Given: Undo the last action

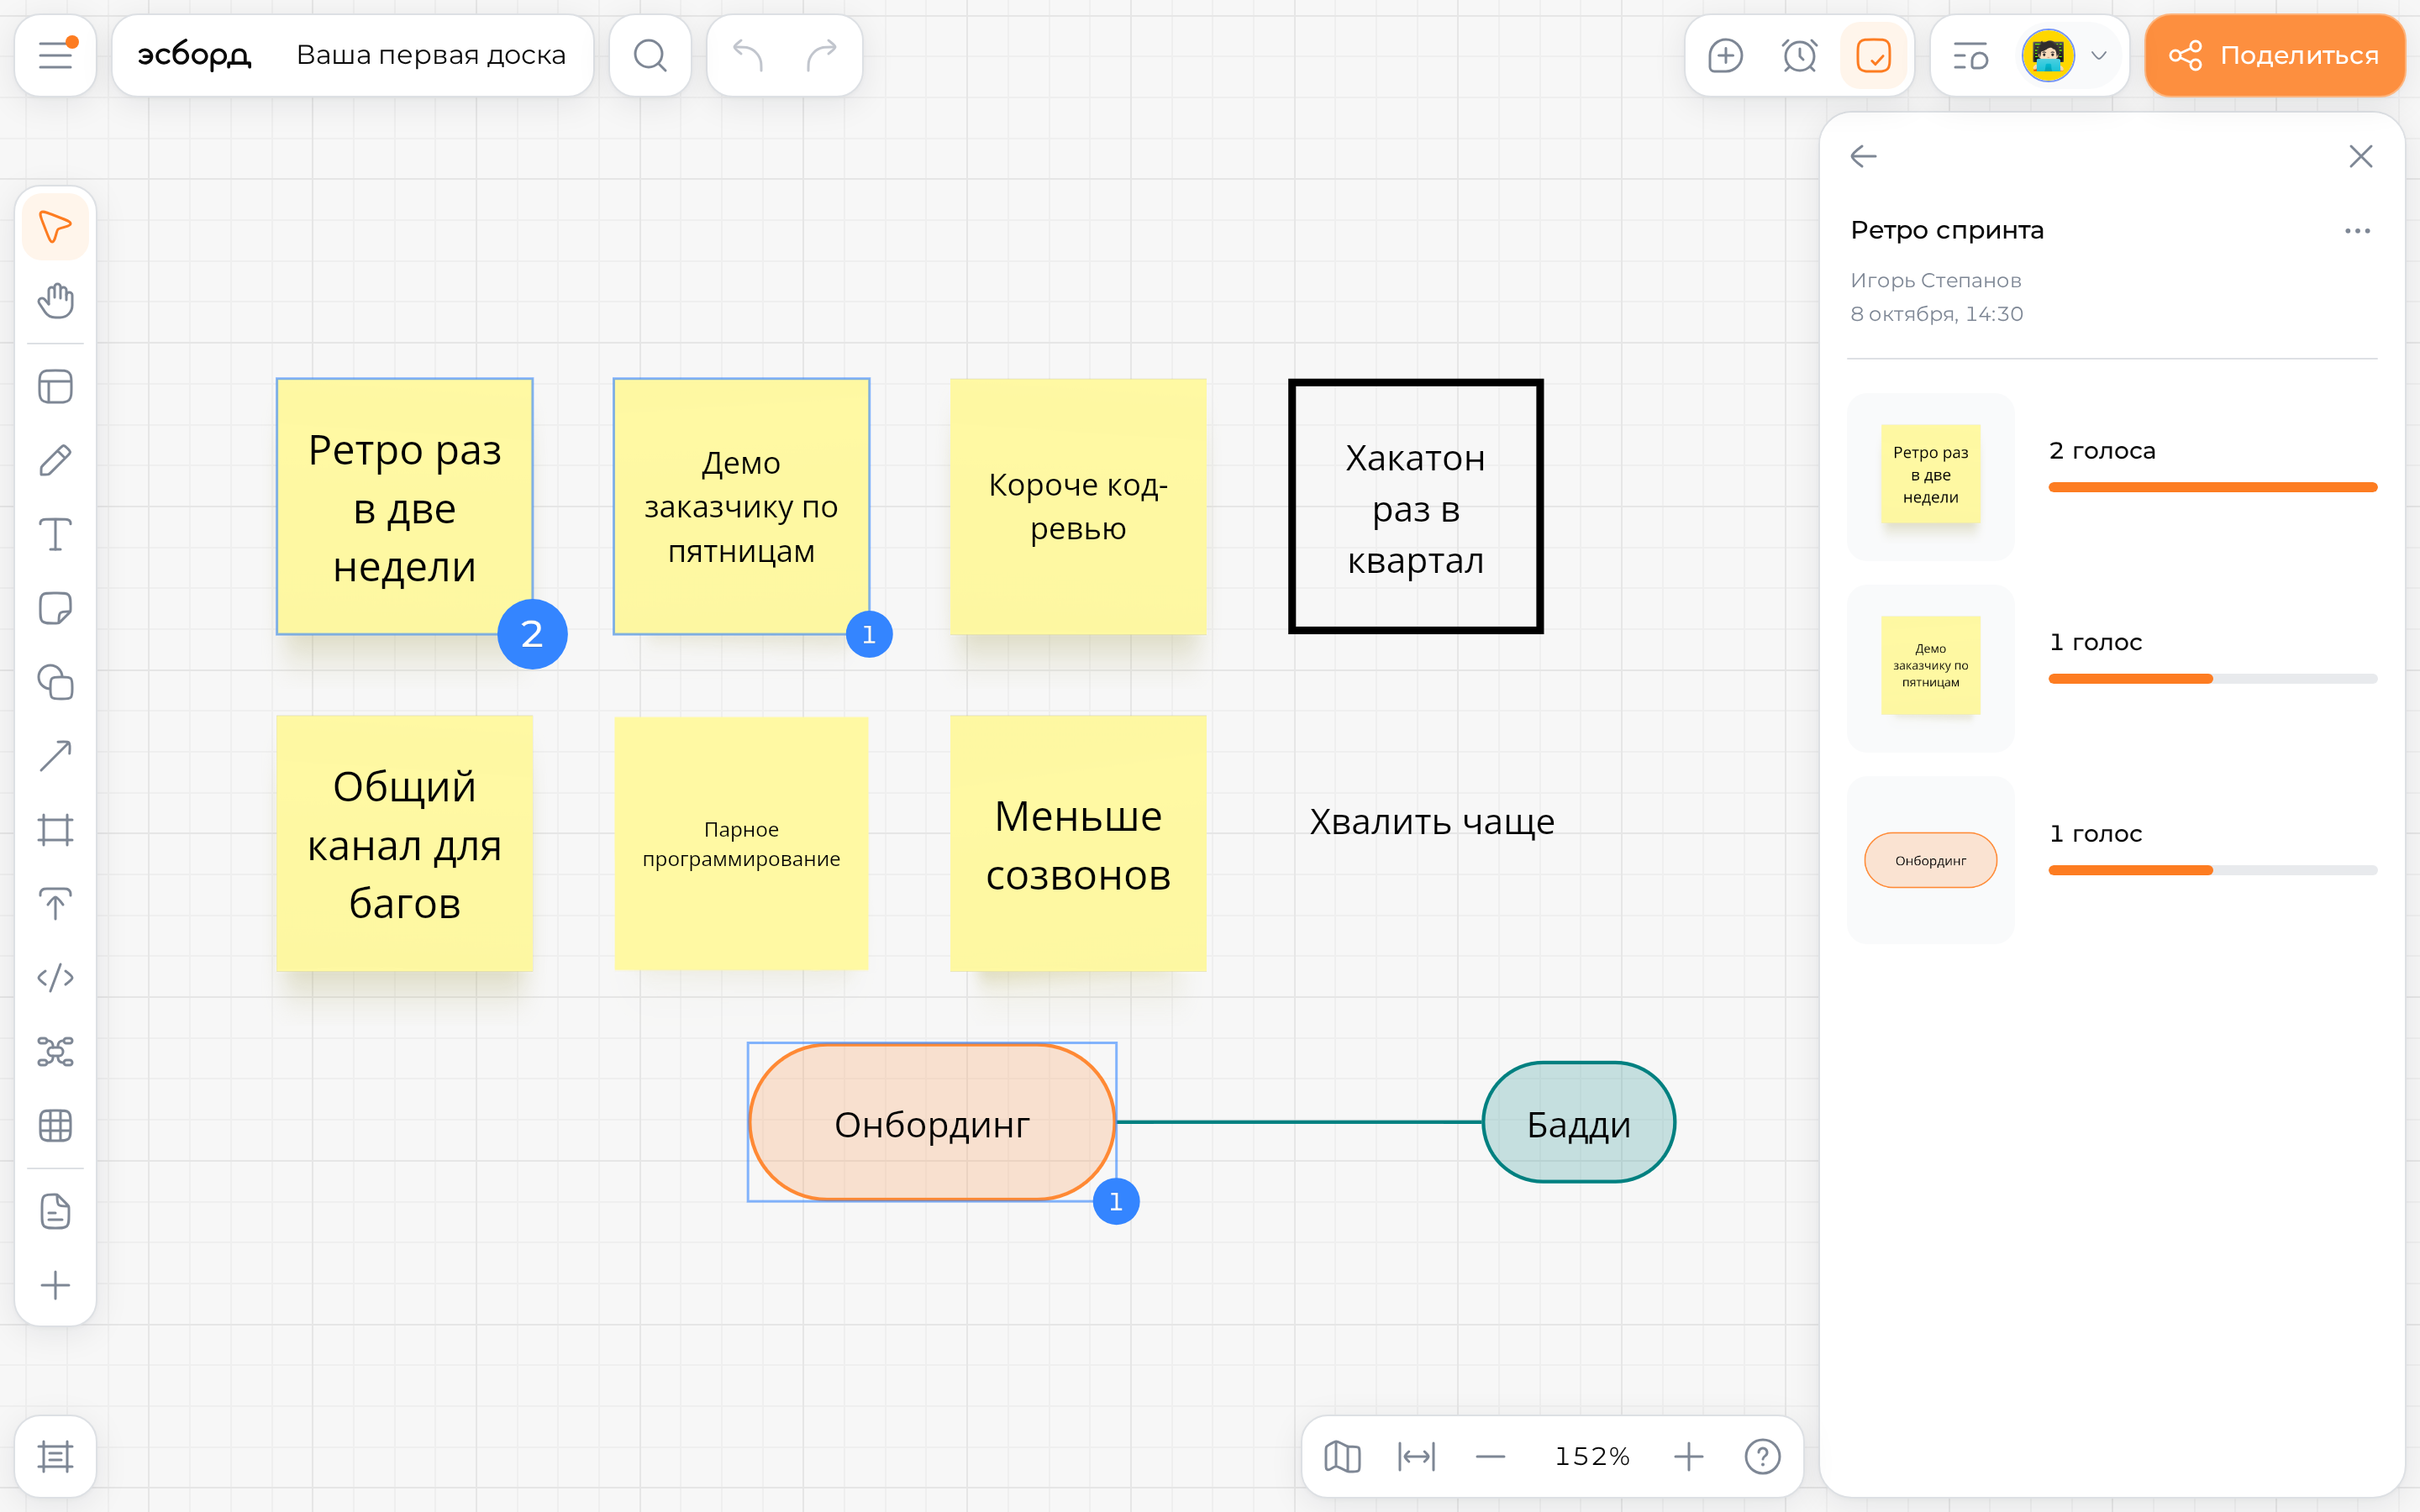Looking at the screenshot, I should pos(747,55).
